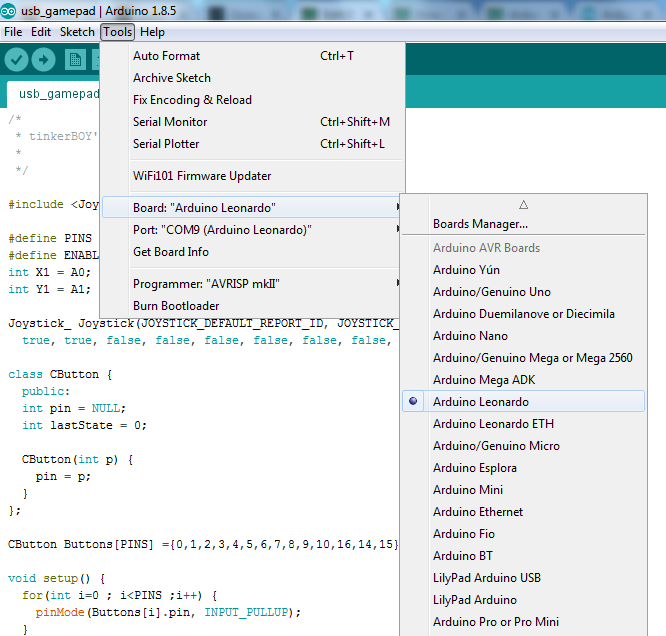
Task: Expand the Programmer: "AVRISP mkII" submenu
Action: pyautogui.click(x=253, y=283)
